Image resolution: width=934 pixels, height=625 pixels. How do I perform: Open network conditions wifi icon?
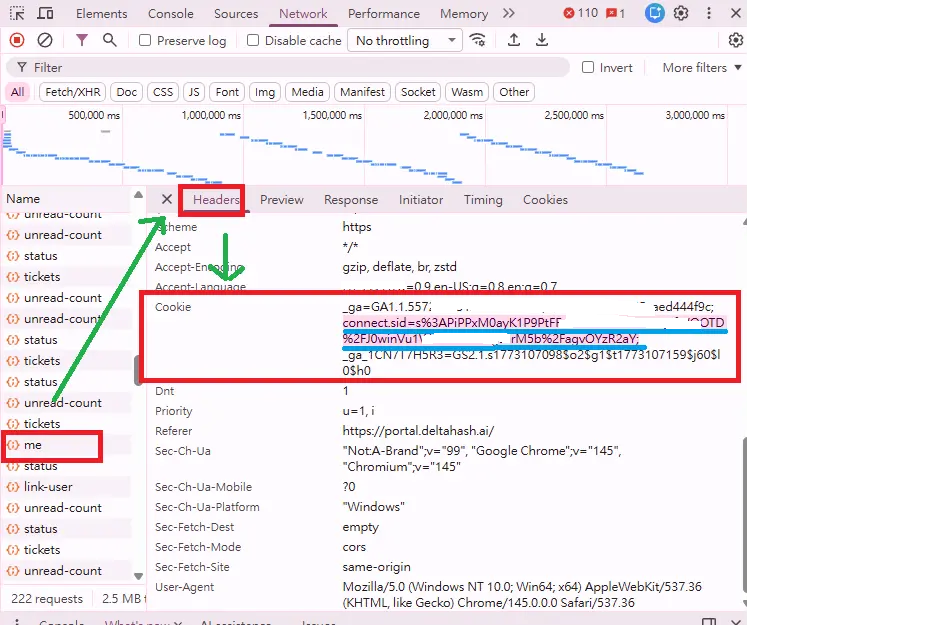tap(478, 40)
